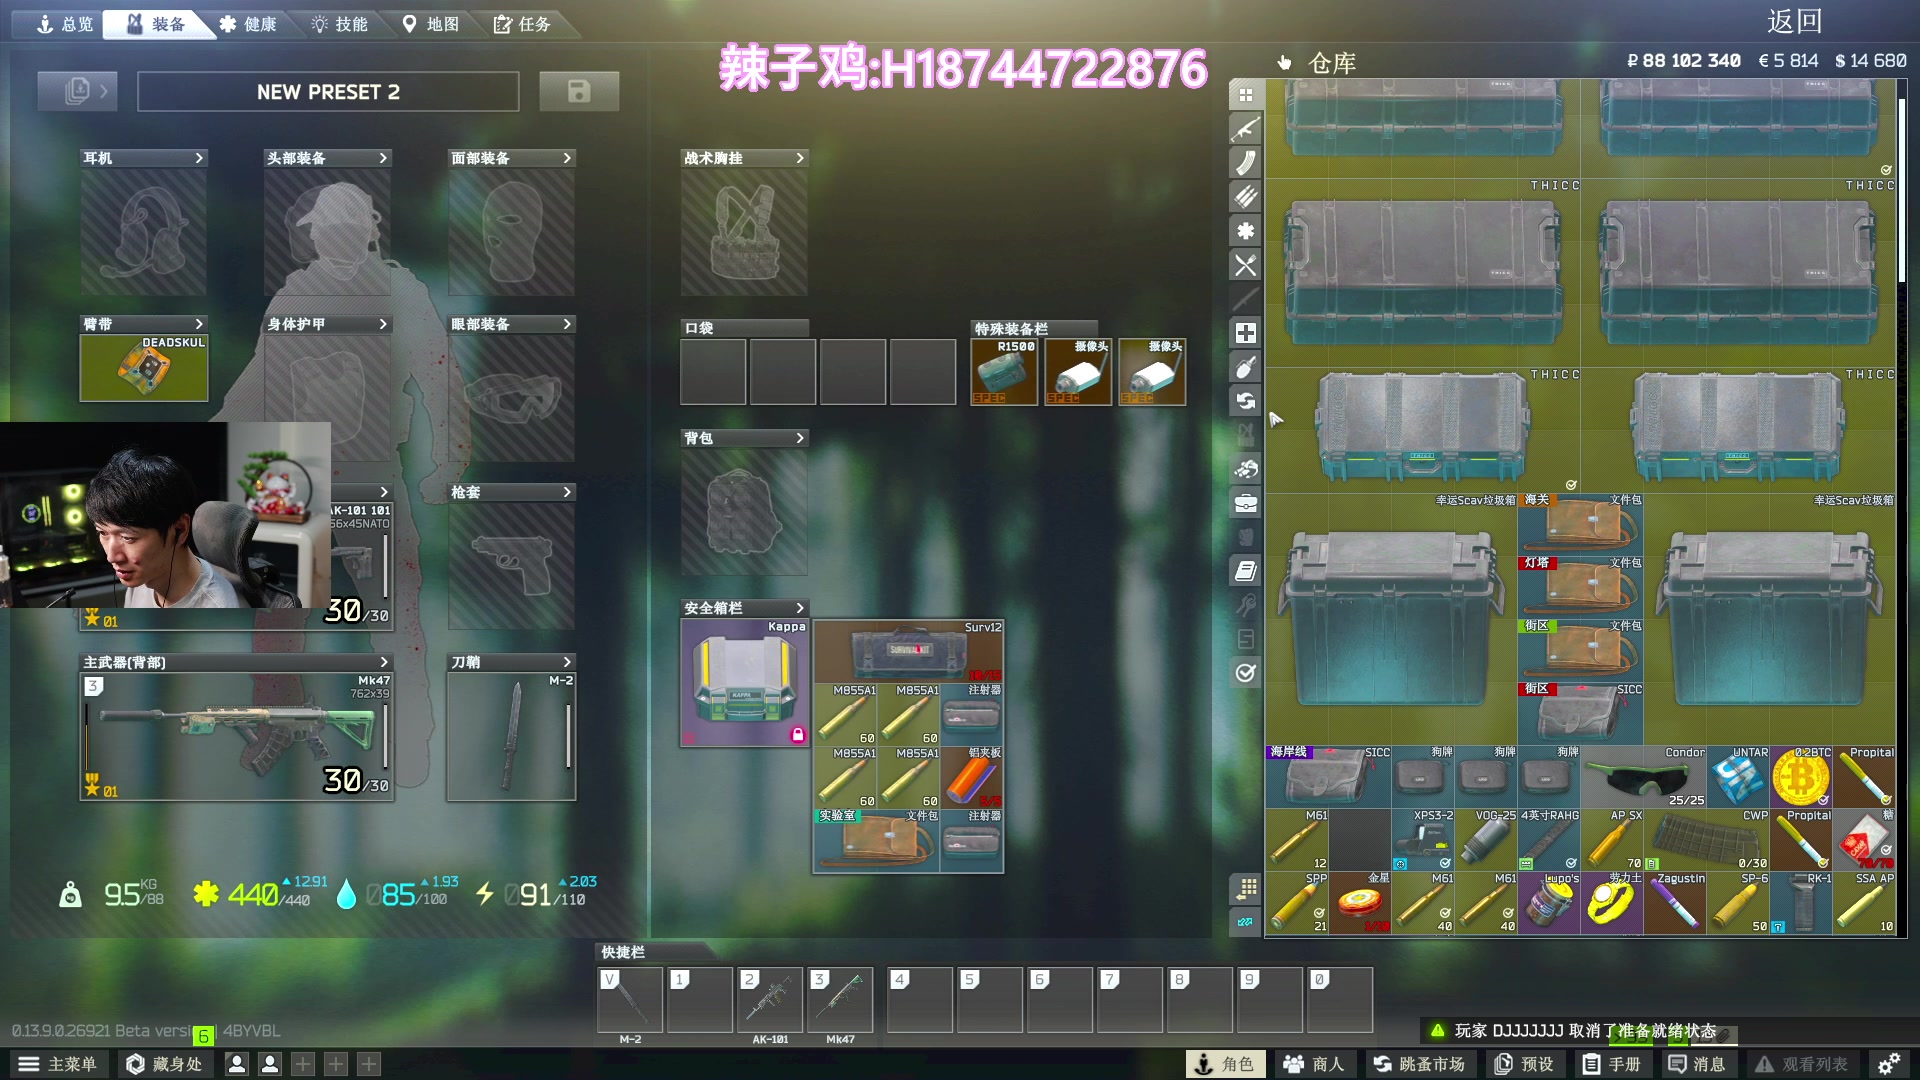Expand the 头部装备 headwear slot header
Screen dimensions: 1920x1080
[327, 158]
